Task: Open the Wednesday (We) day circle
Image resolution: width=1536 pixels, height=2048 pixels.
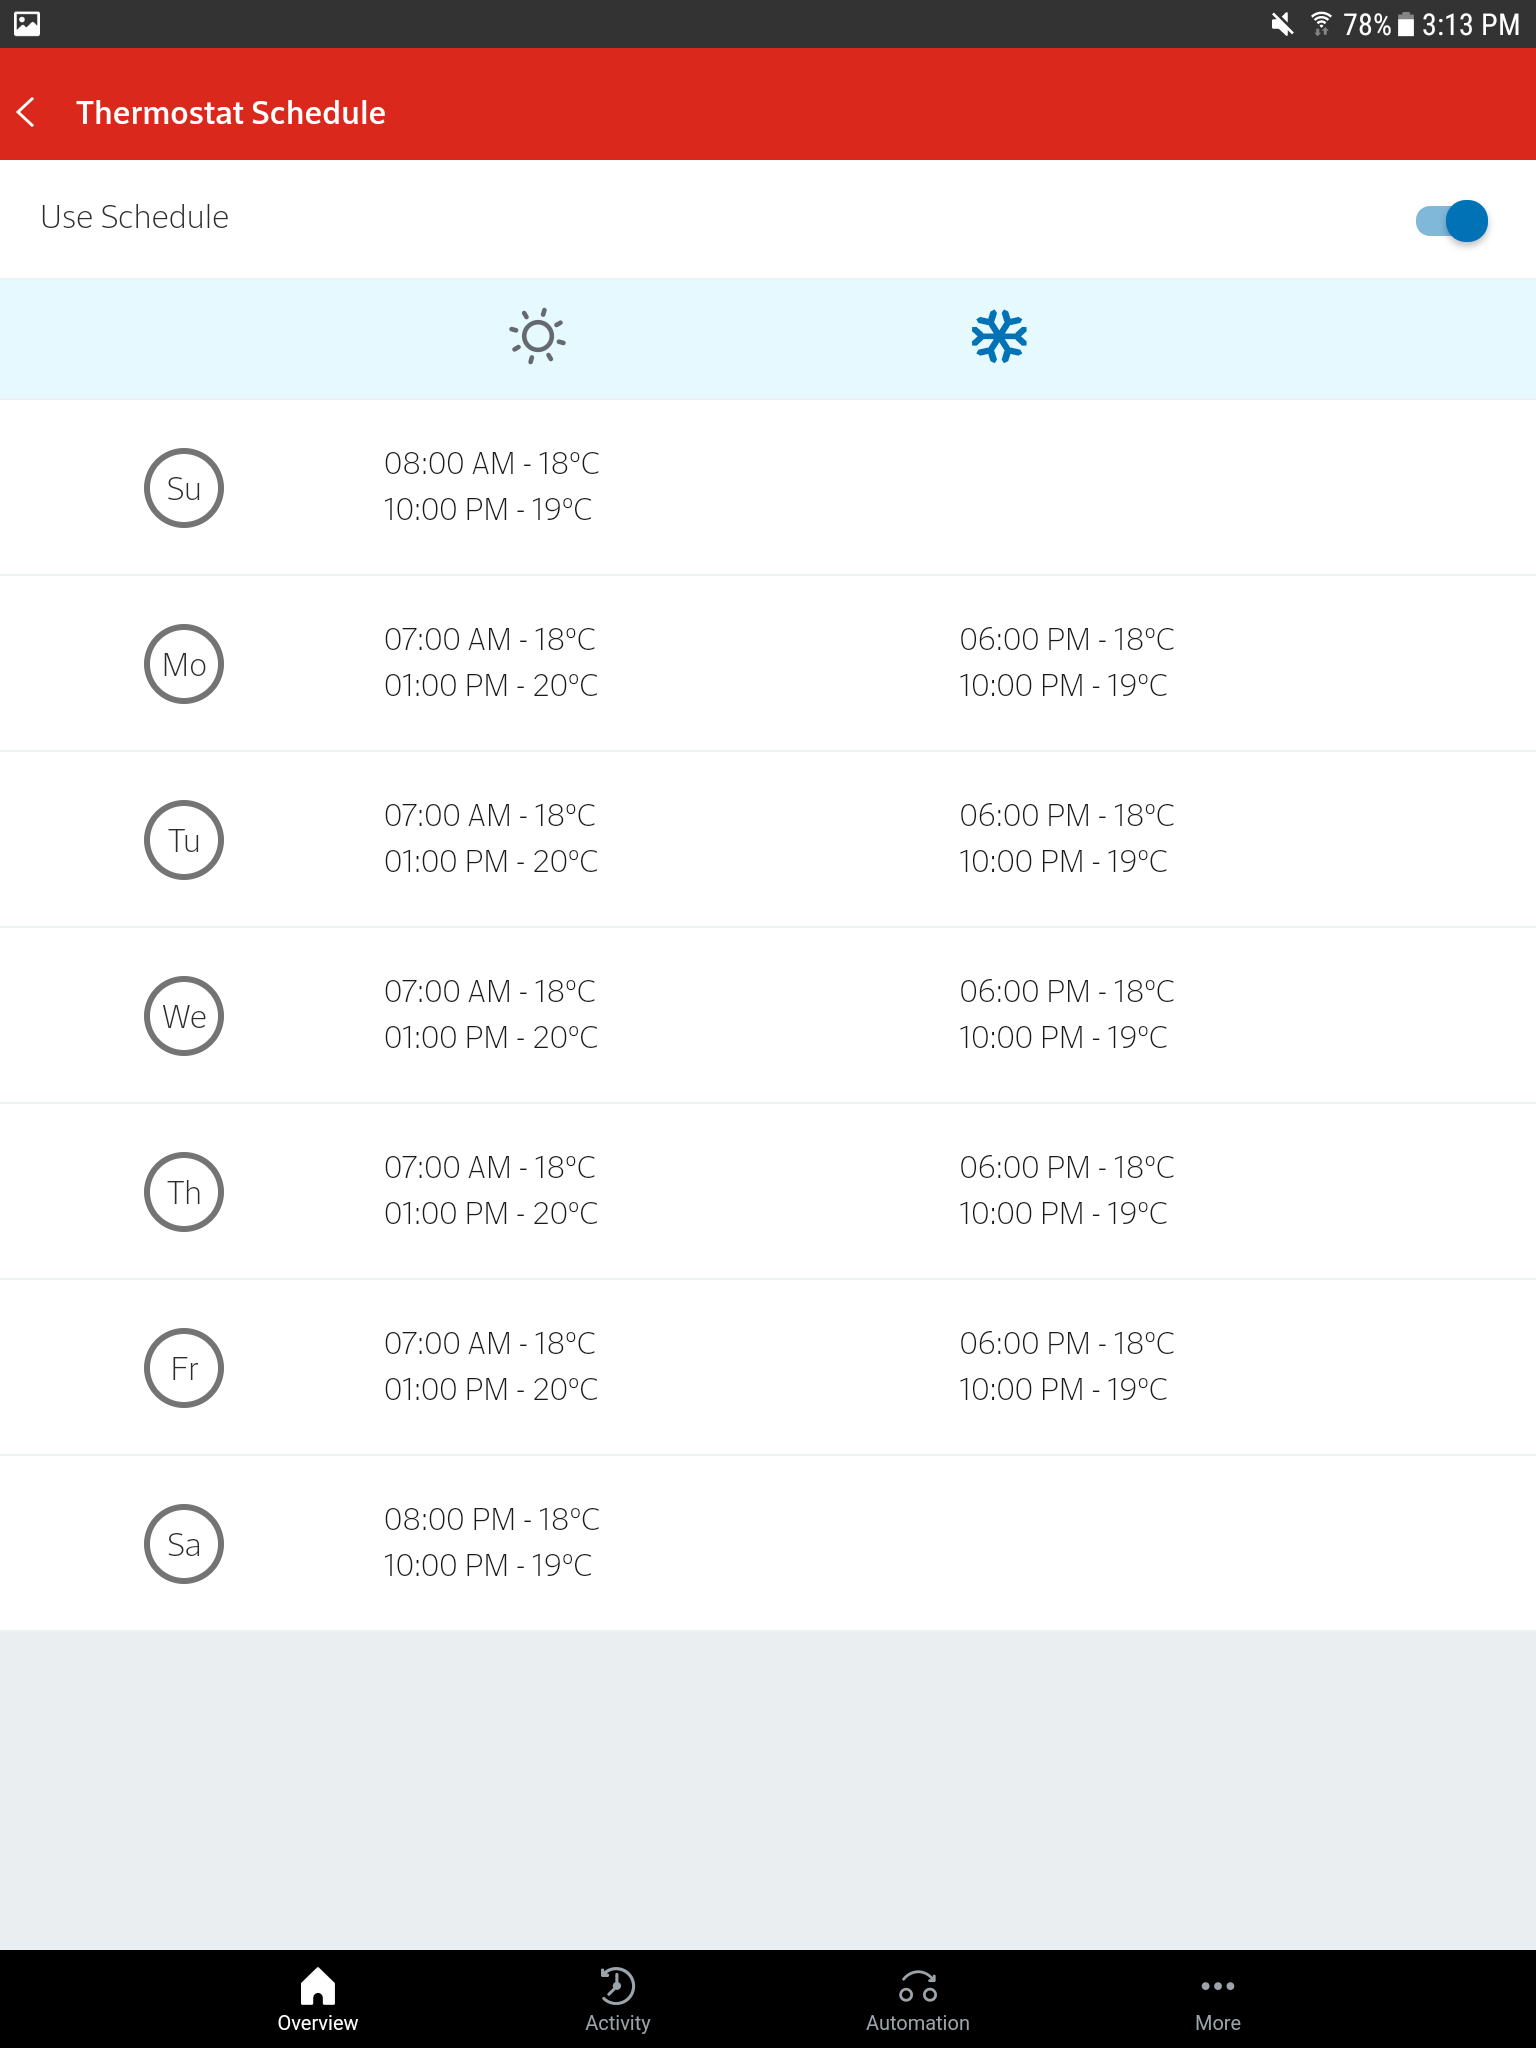Action: (184, 1016)
